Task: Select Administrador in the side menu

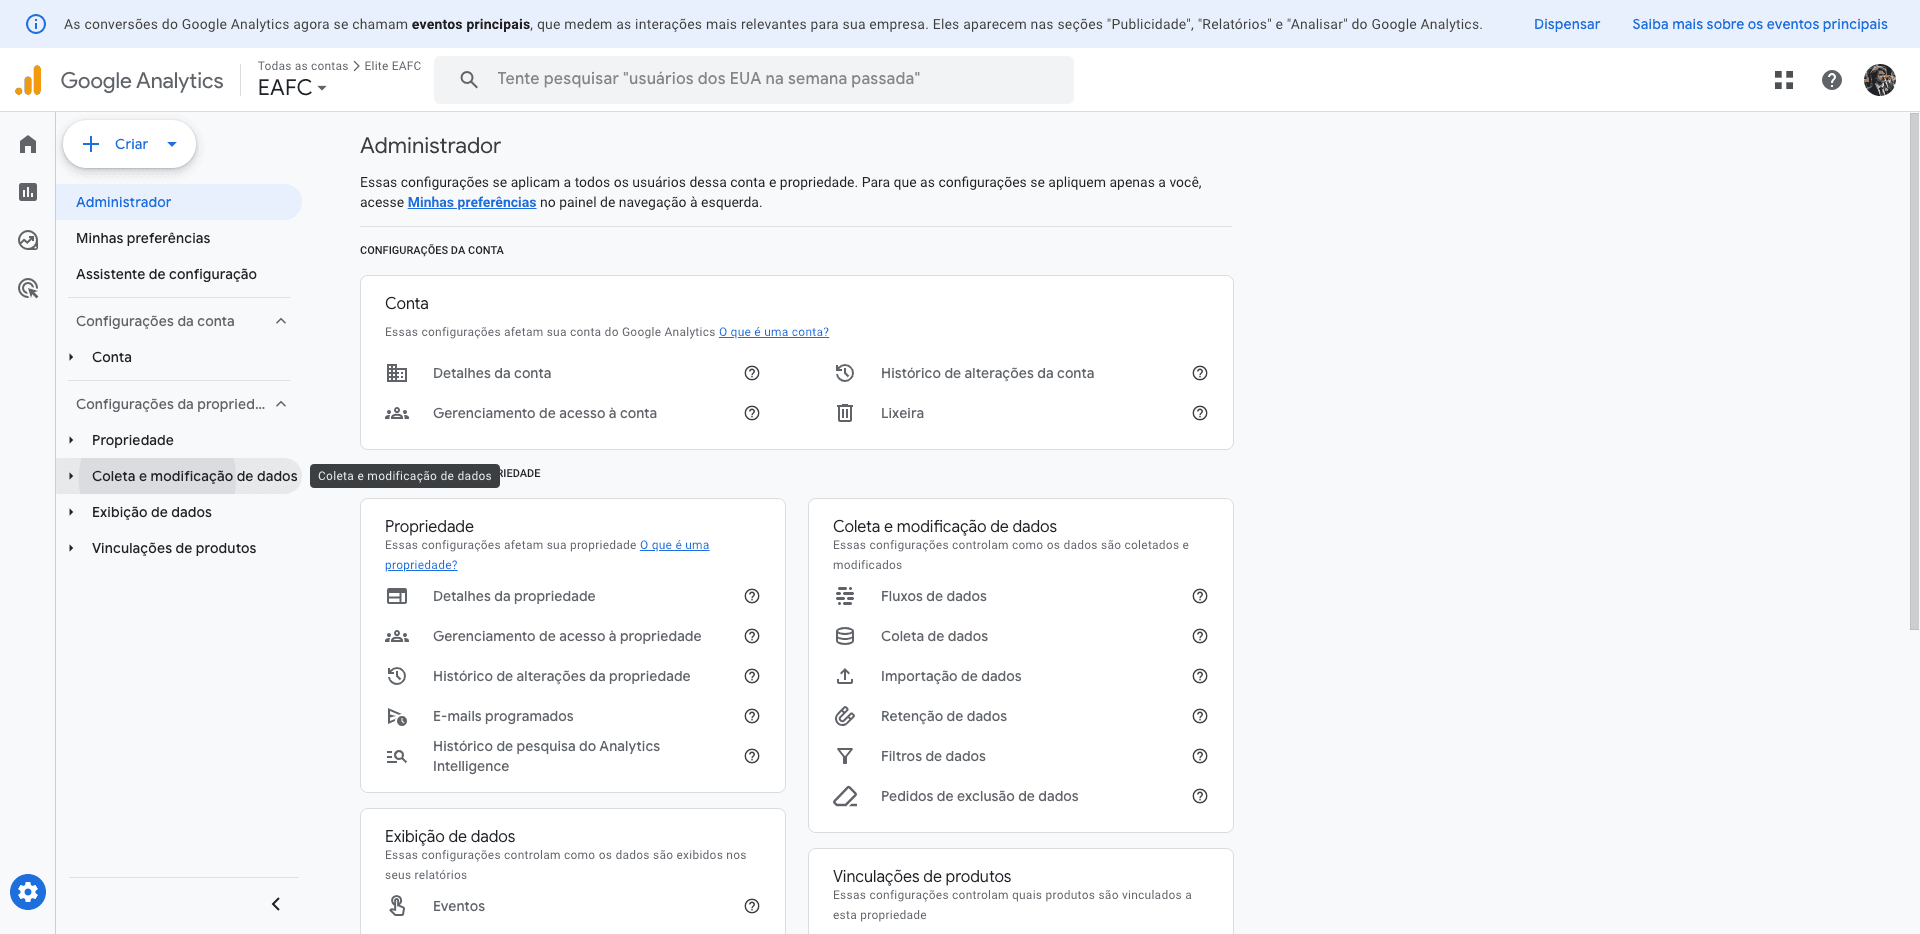Action: tap(179, 202)
